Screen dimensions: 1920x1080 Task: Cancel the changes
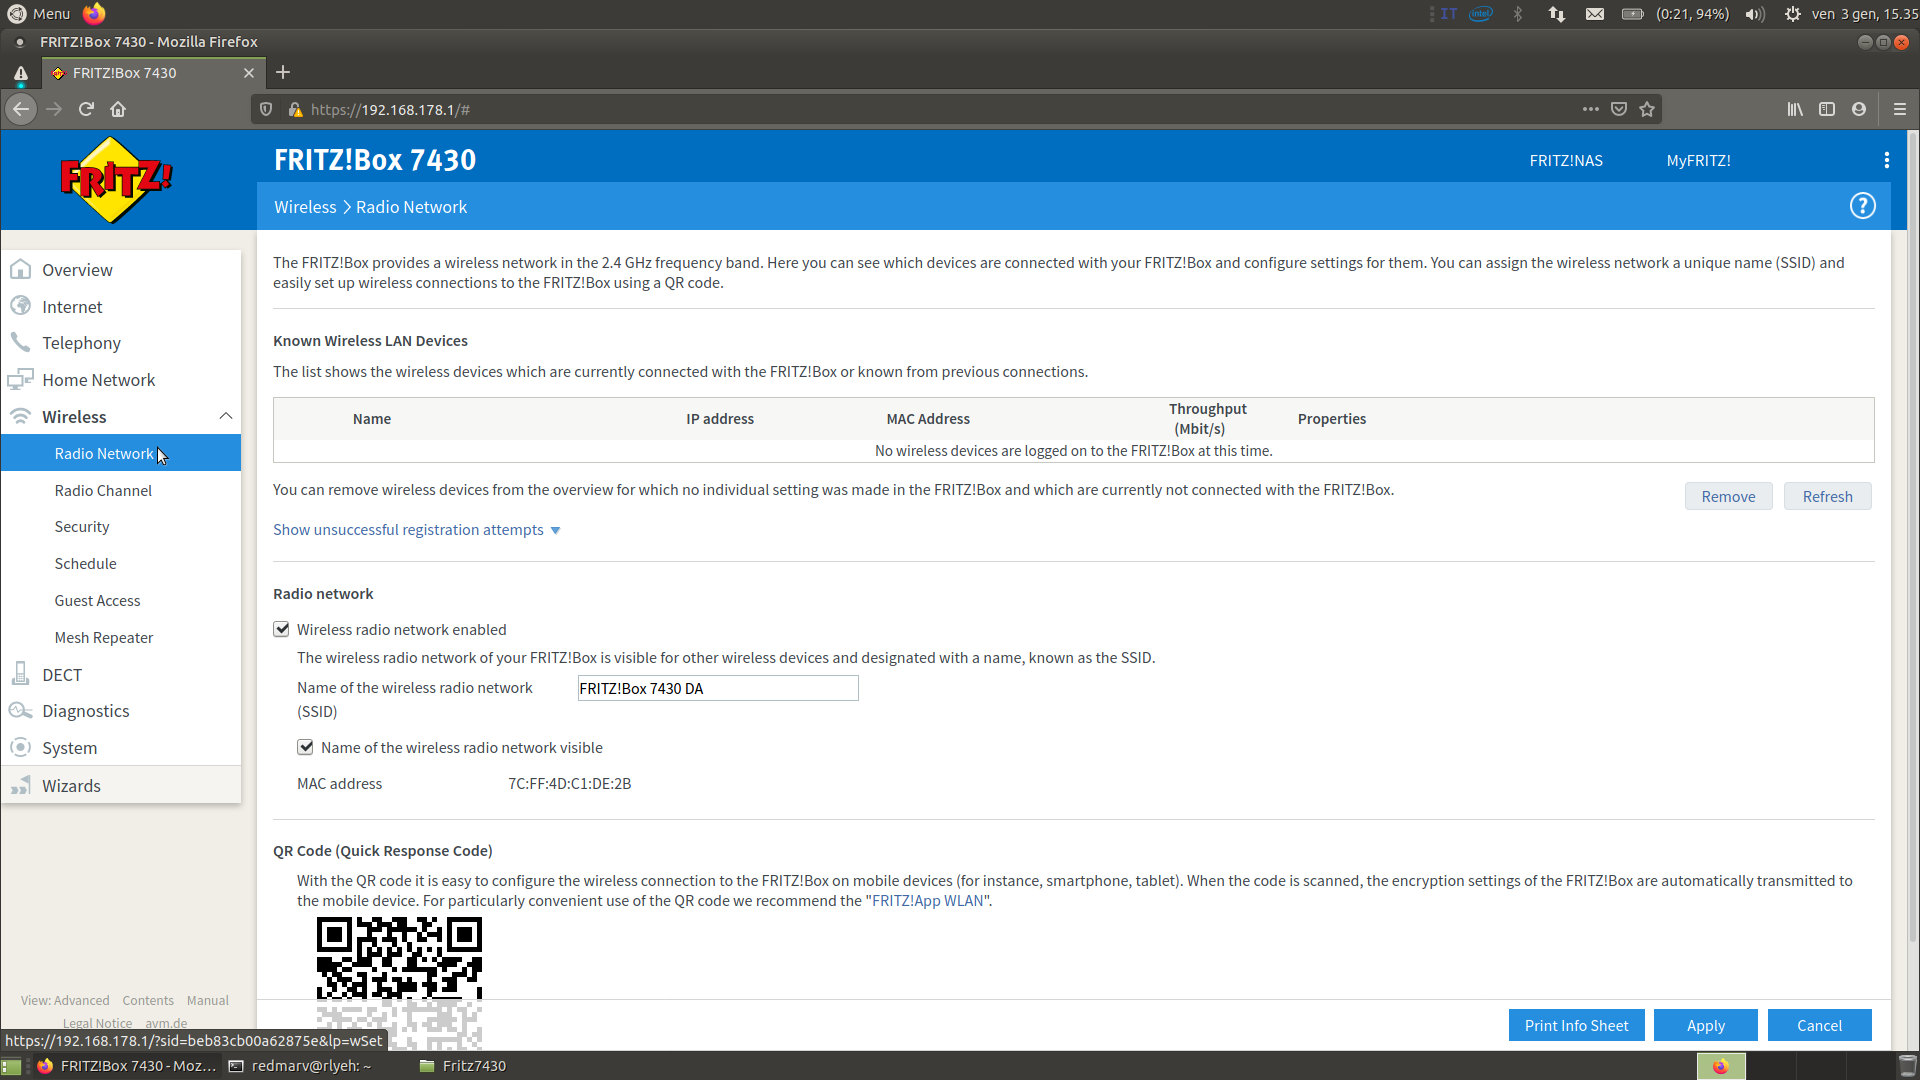pos(1819,1025)
